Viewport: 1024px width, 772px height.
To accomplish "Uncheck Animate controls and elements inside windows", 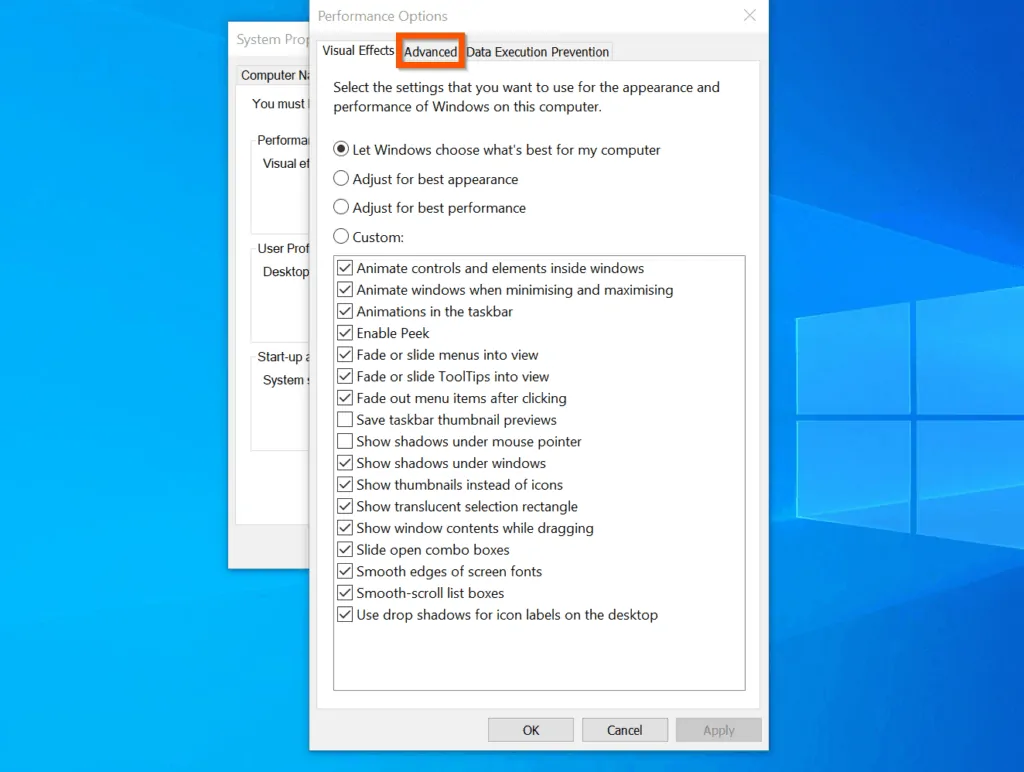I will point(346,268).
